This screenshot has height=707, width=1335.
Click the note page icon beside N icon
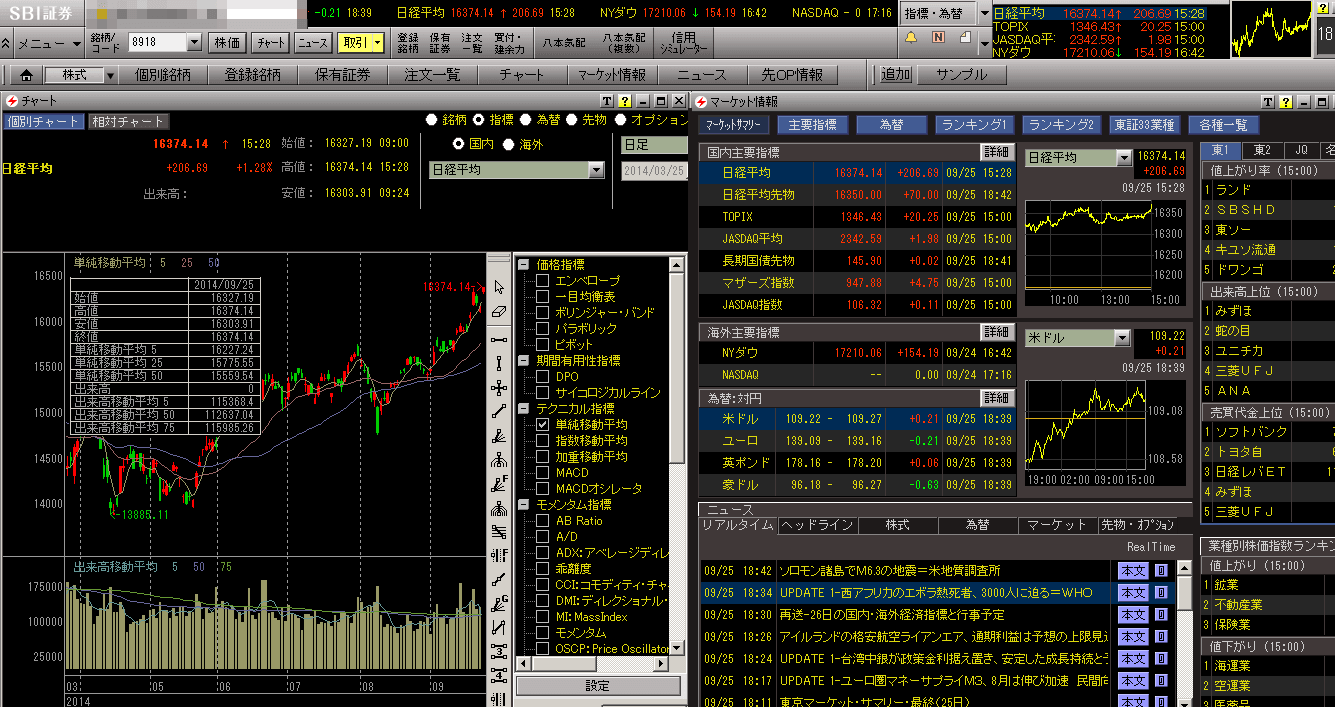[963, 38]
